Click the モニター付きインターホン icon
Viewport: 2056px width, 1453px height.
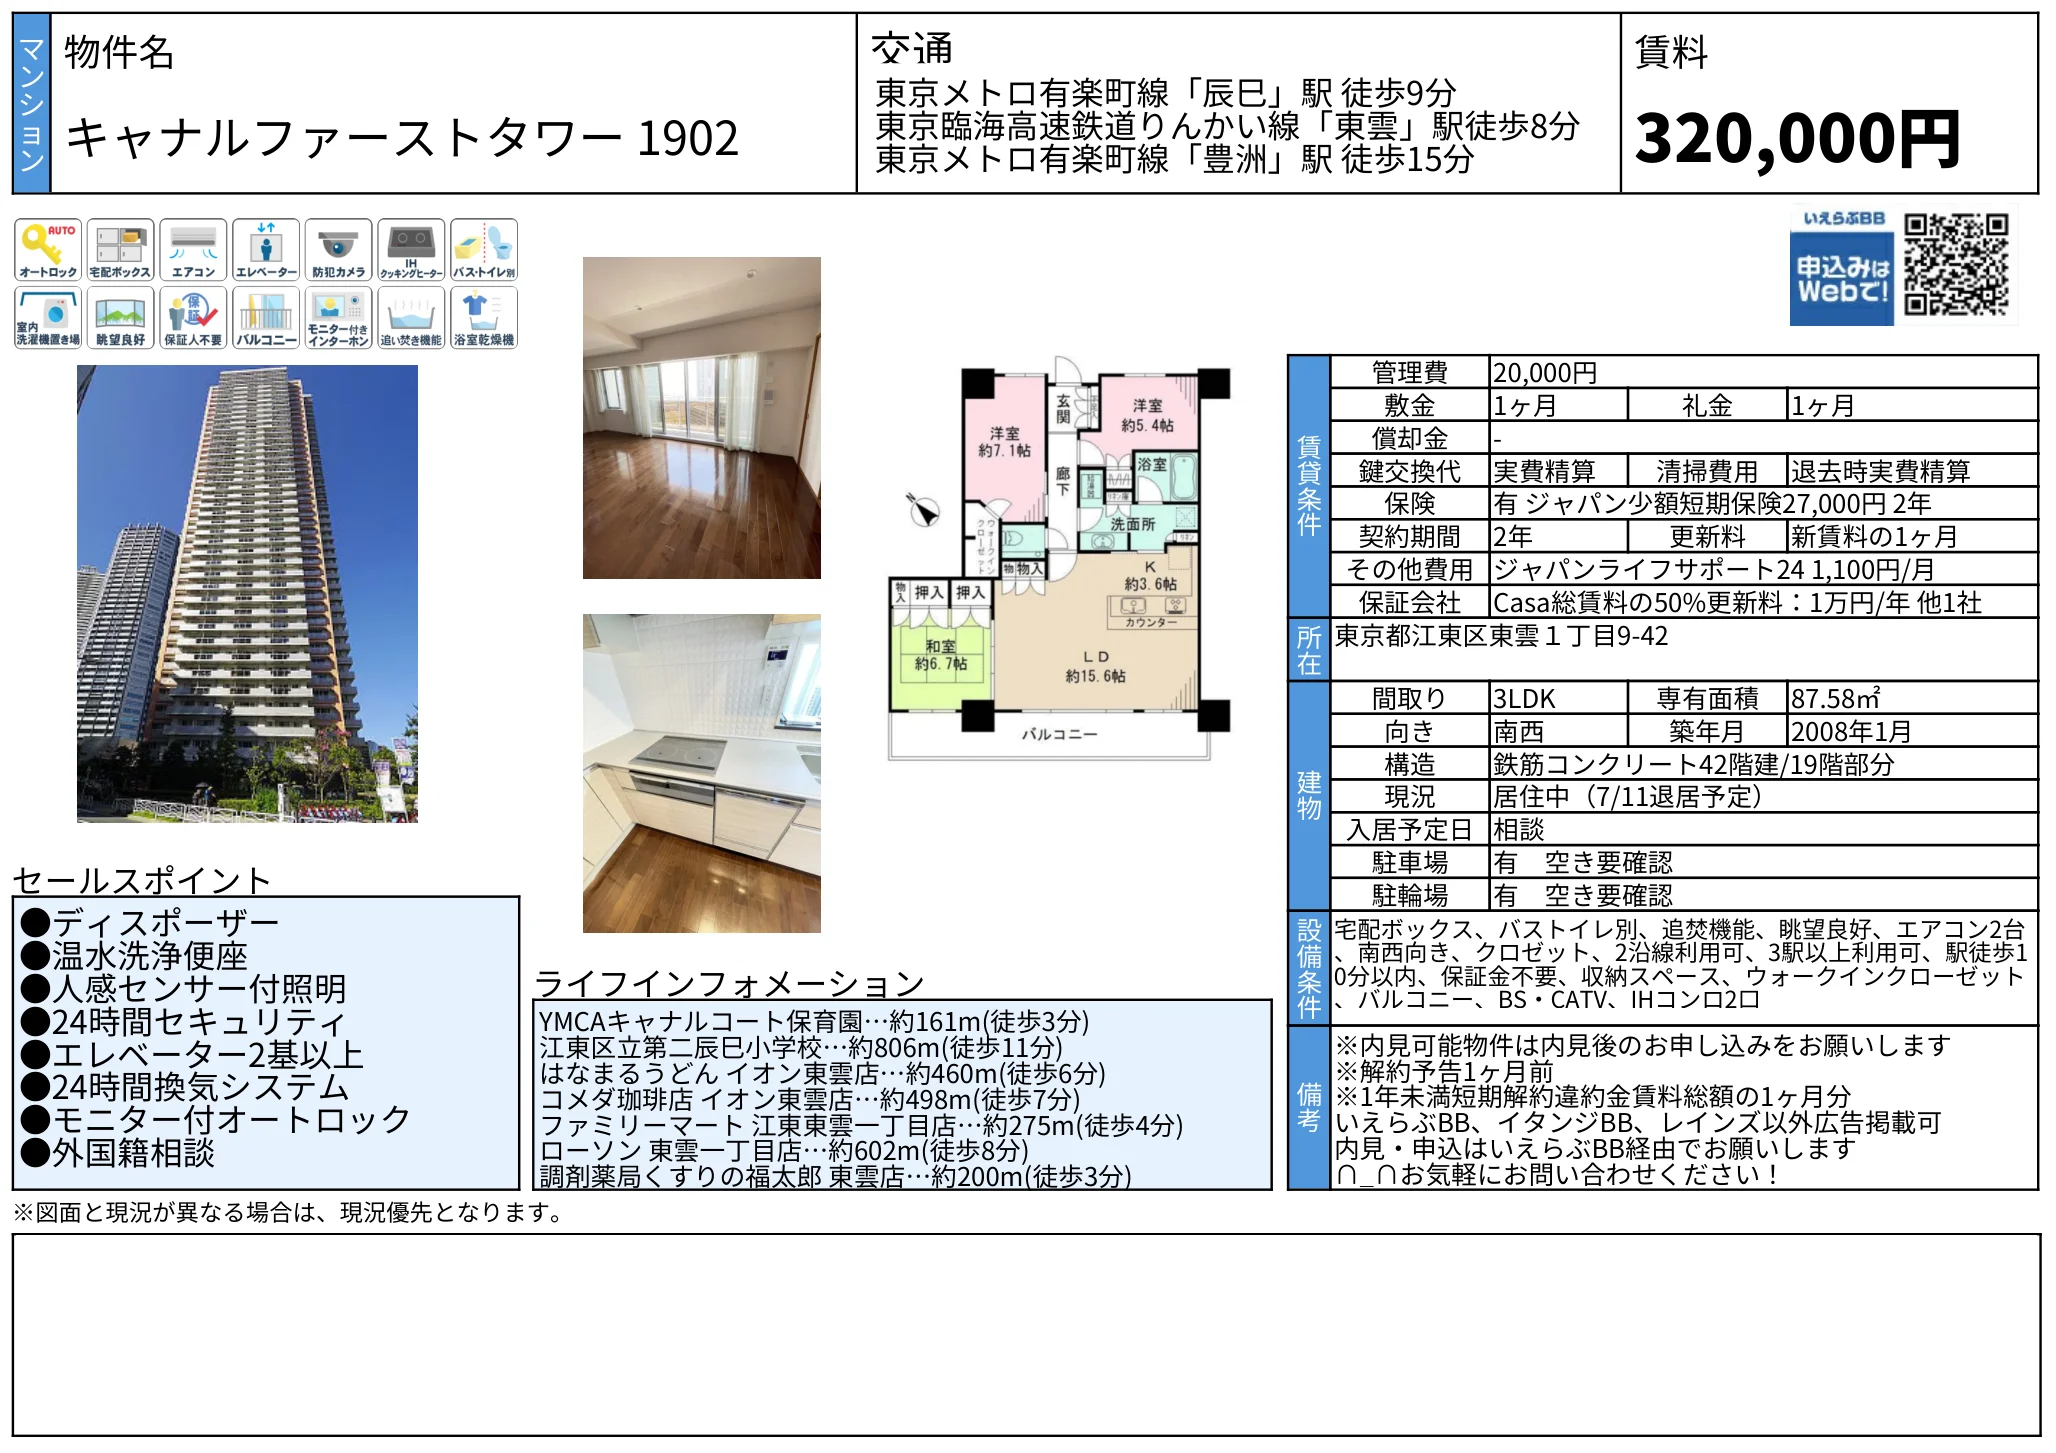click(x=338, y=318)
